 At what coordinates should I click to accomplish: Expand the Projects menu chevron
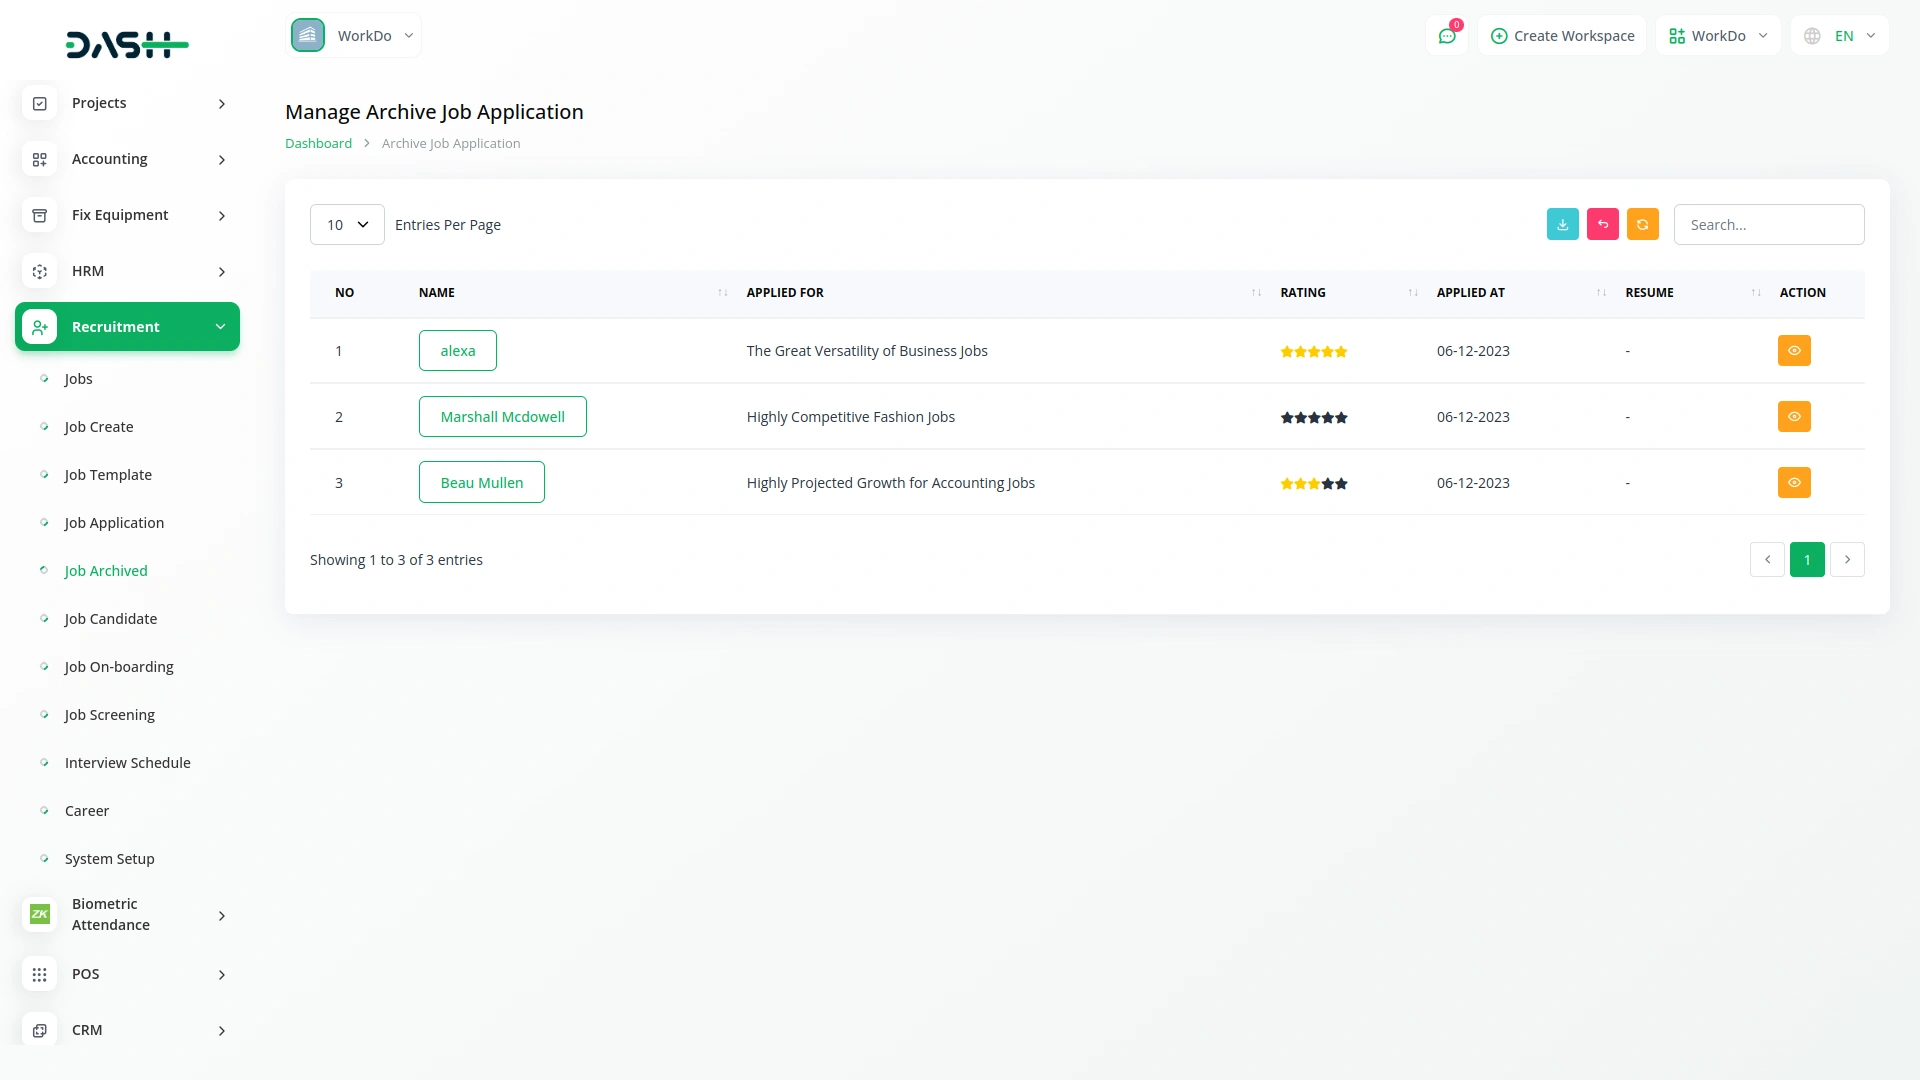pos(222,104)
